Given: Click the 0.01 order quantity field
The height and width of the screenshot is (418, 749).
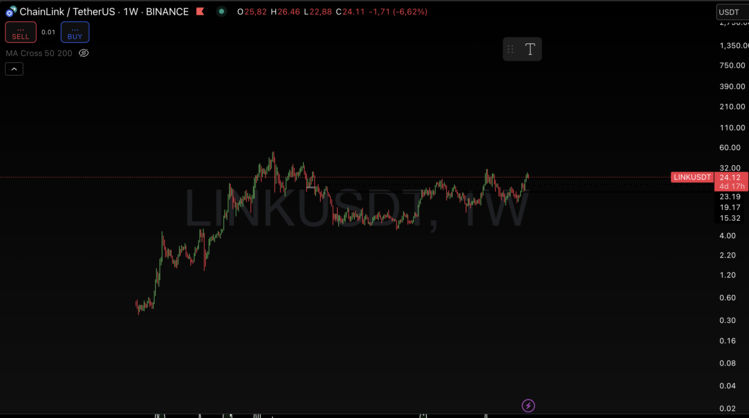Looking at the screenshot, I should pos(48,32).
